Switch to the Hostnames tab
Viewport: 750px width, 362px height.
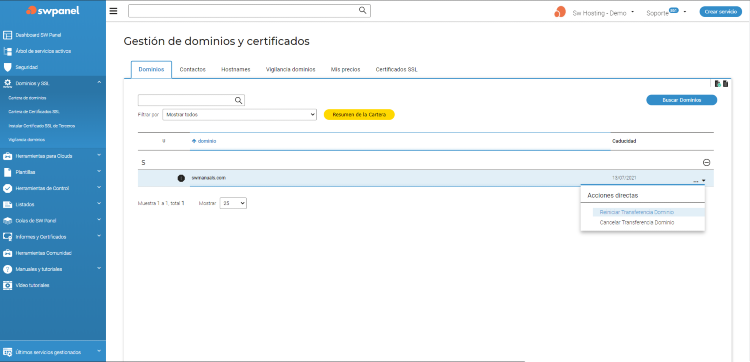coord(235,69)
